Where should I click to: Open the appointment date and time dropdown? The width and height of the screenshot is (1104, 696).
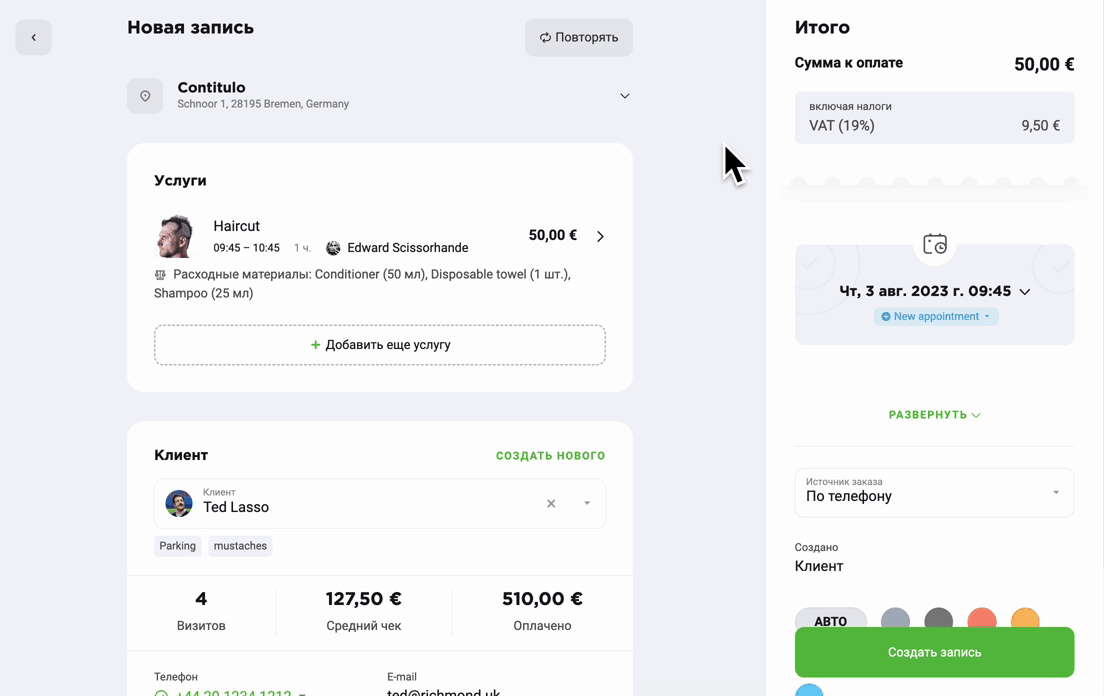934,291
